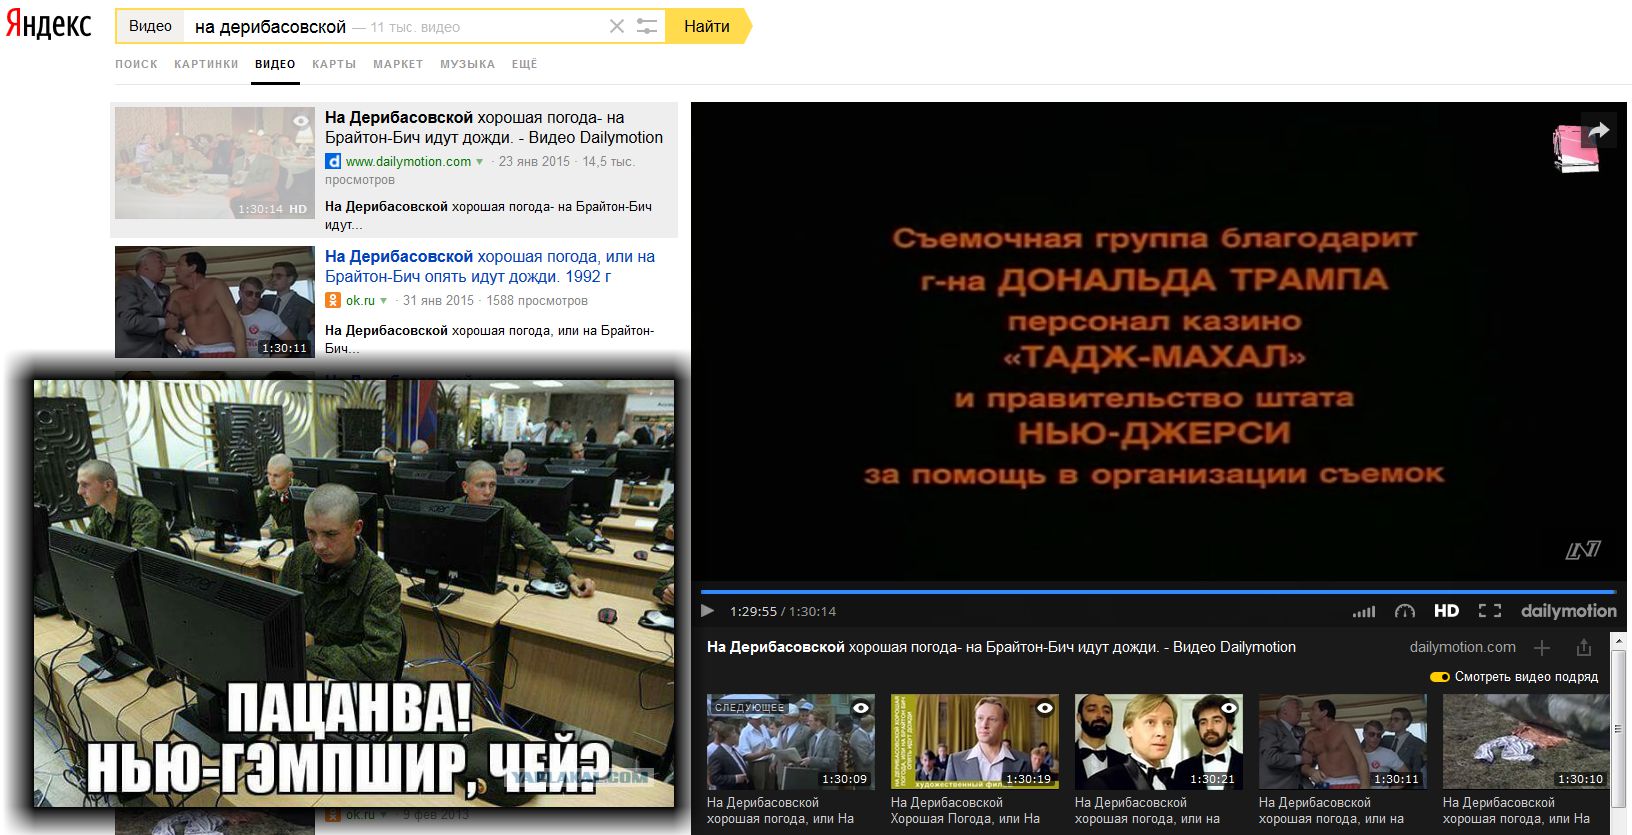The width and height of the screenshot is (1632, 835).
Task: Click eye icon on the 1:30:19 related thumbnail
Action: click(x=1044, y=708)
